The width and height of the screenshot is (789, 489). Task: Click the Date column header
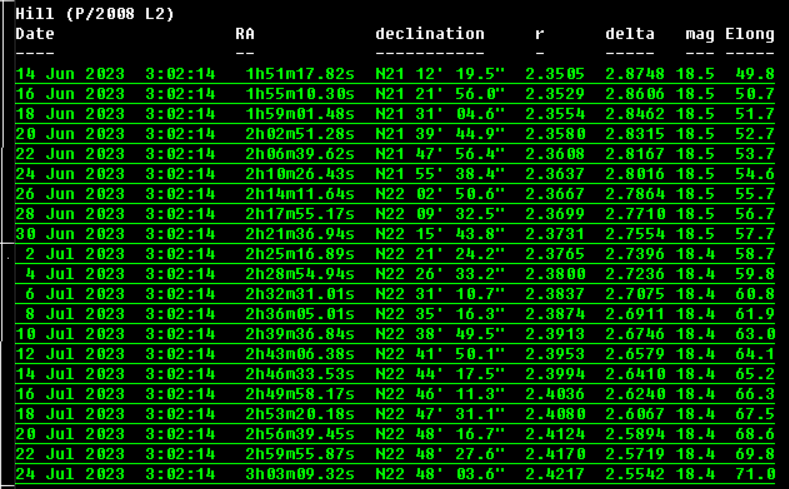pyautogui.click(x=35, y=34)
